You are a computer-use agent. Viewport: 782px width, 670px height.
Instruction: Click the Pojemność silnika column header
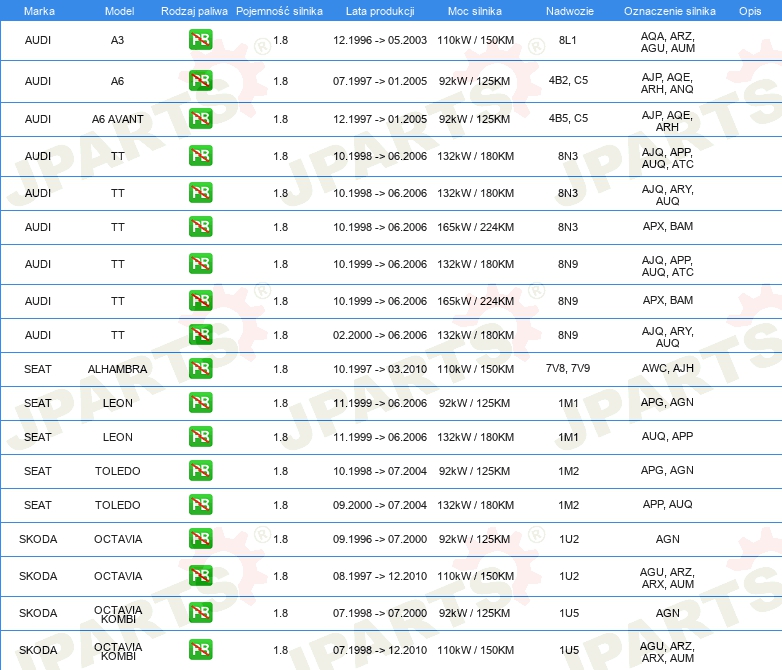[x=279, y=11]
